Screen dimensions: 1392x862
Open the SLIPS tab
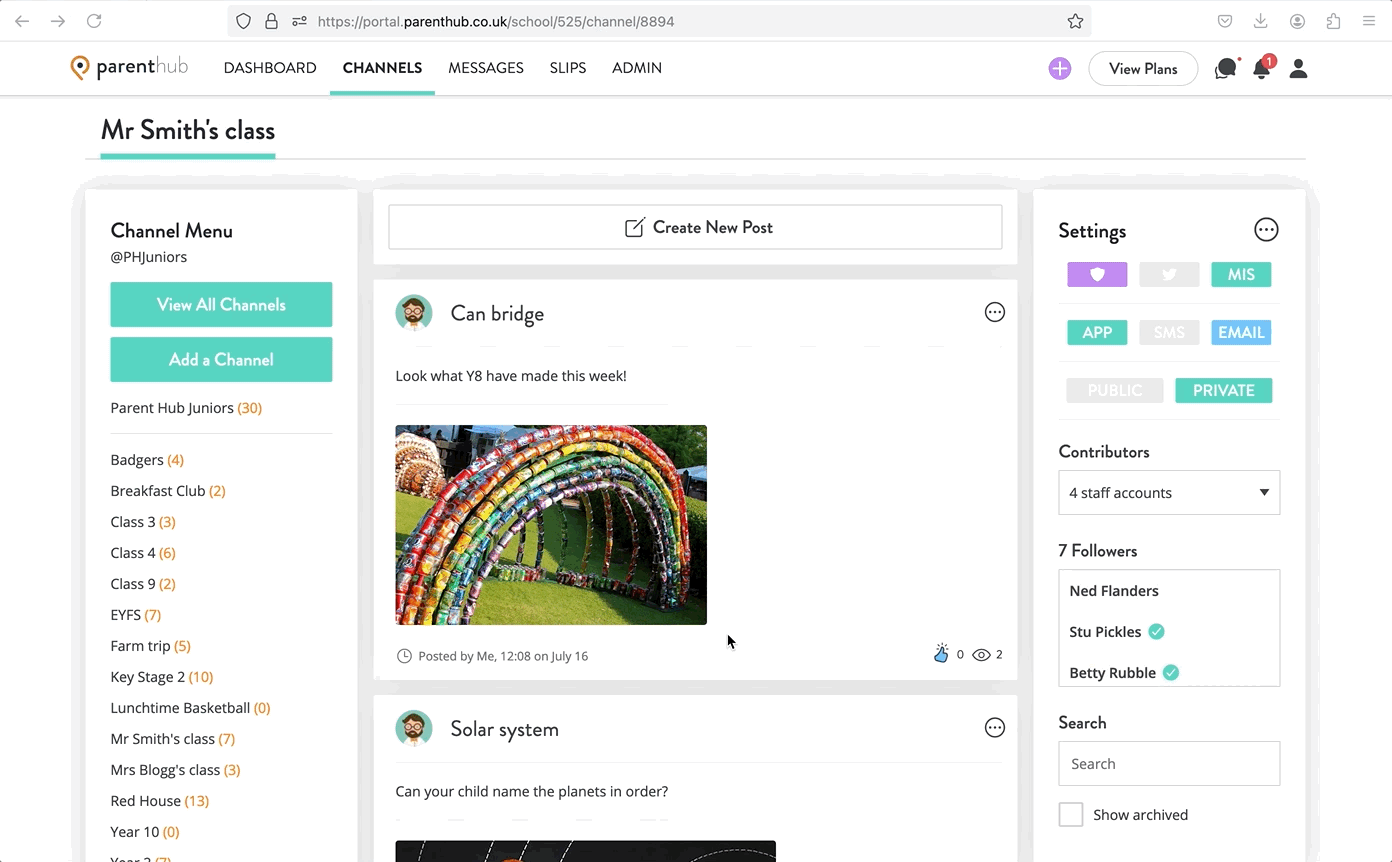pos(568,68)
